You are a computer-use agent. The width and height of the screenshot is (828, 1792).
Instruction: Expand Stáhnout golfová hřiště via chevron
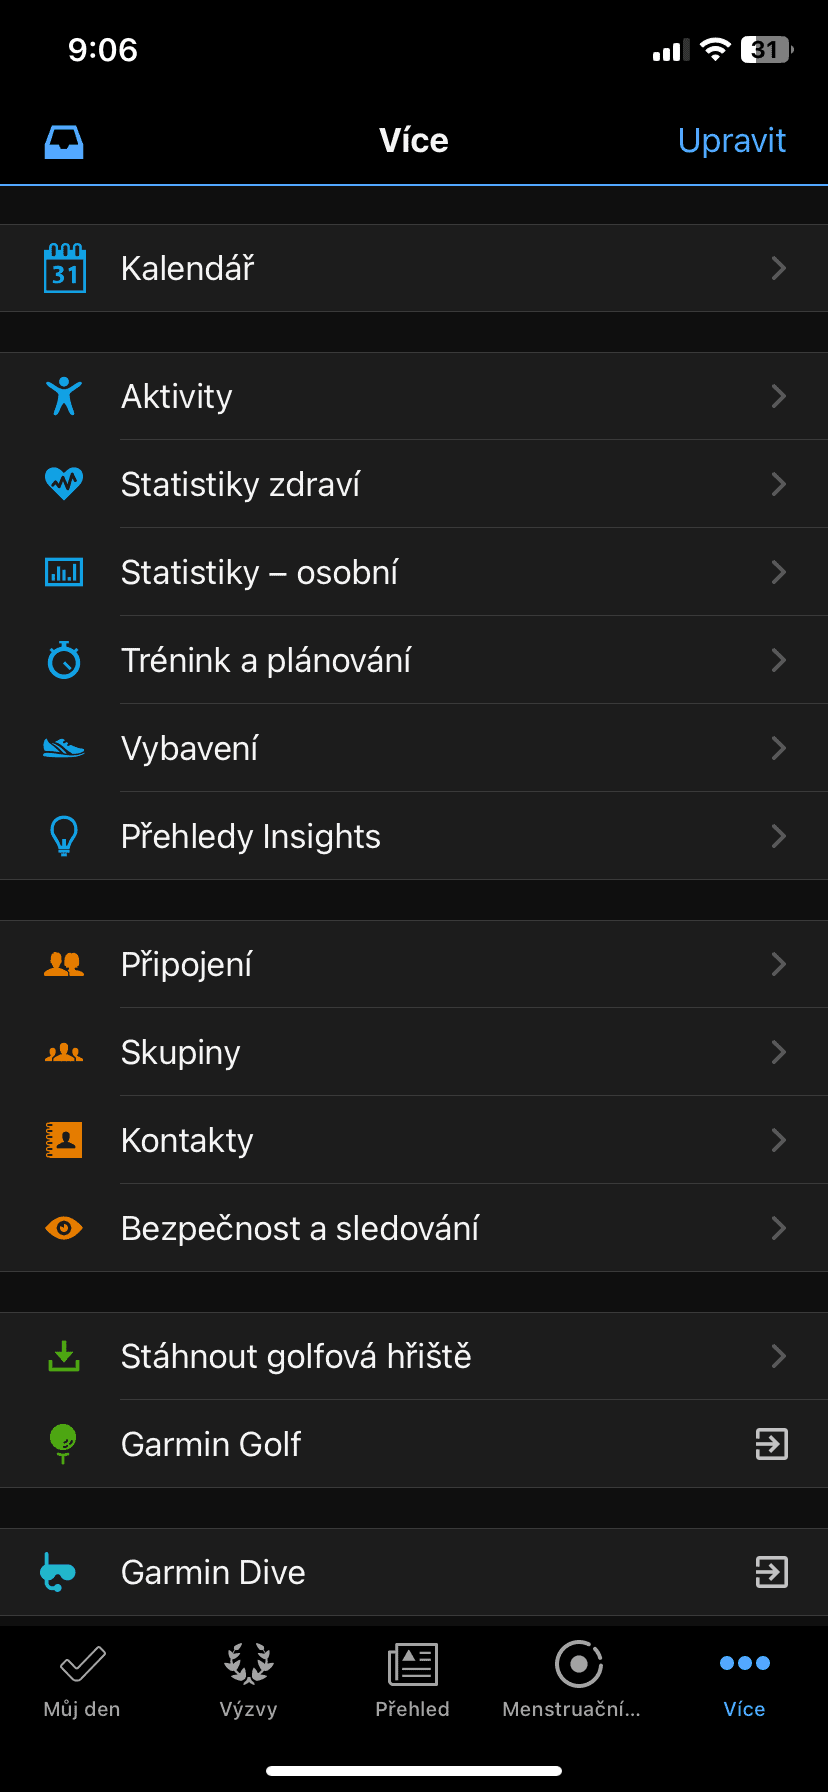pyautogui.click(x=779, y=1356)
